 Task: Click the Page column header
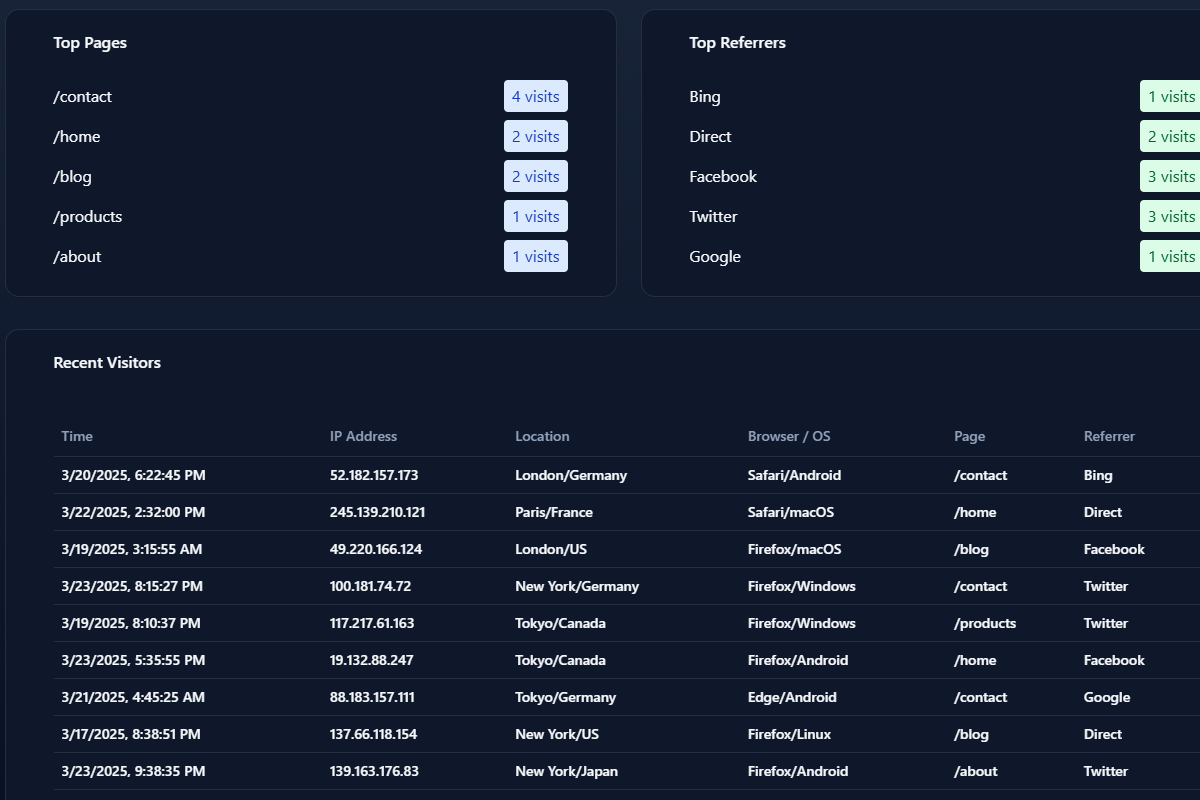[x=969, y=436]
